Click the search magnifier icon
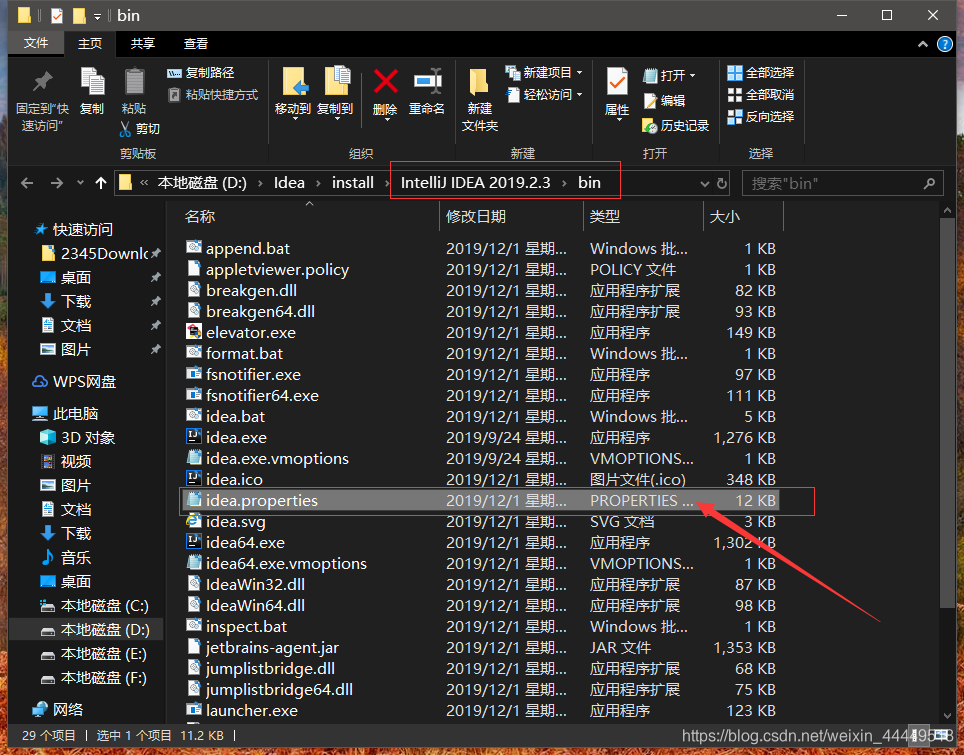 (x=929, y=183)
